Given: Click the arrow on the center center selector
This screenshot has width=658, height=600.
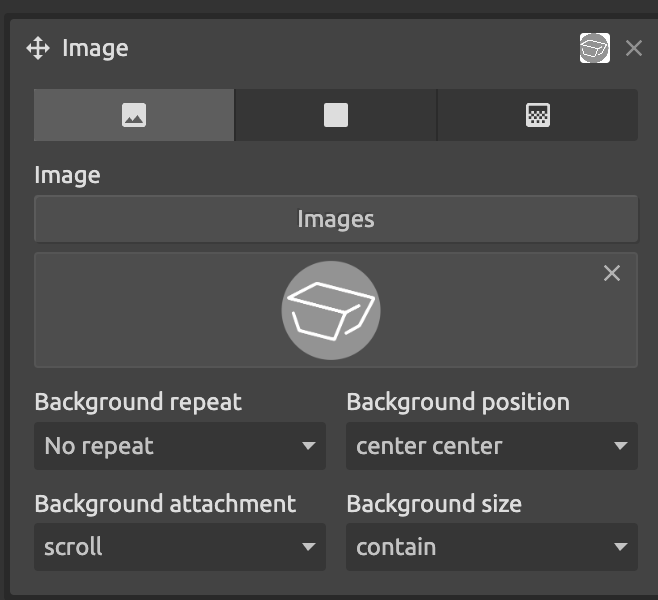Looking at the screenshot, I should point(621,446).
